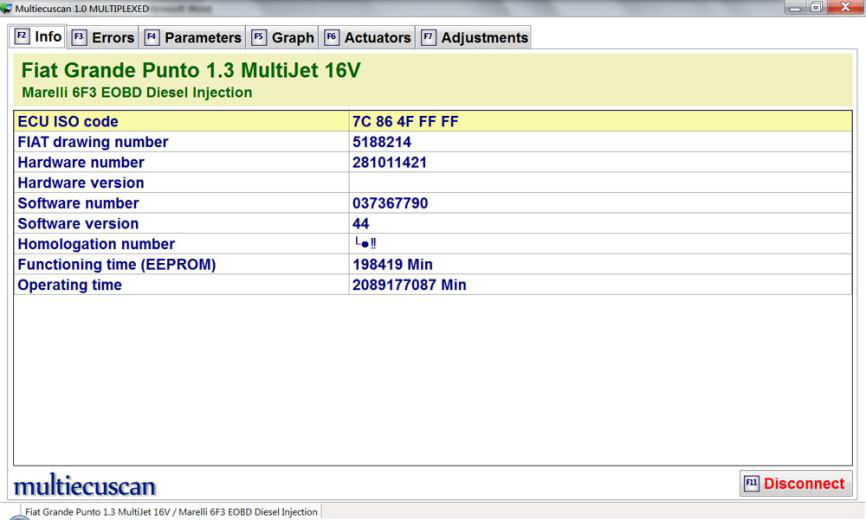Click the multiecuscan logo link
Image resolution: width=866 pixels, height=520 pixels.
pos(84,486)
